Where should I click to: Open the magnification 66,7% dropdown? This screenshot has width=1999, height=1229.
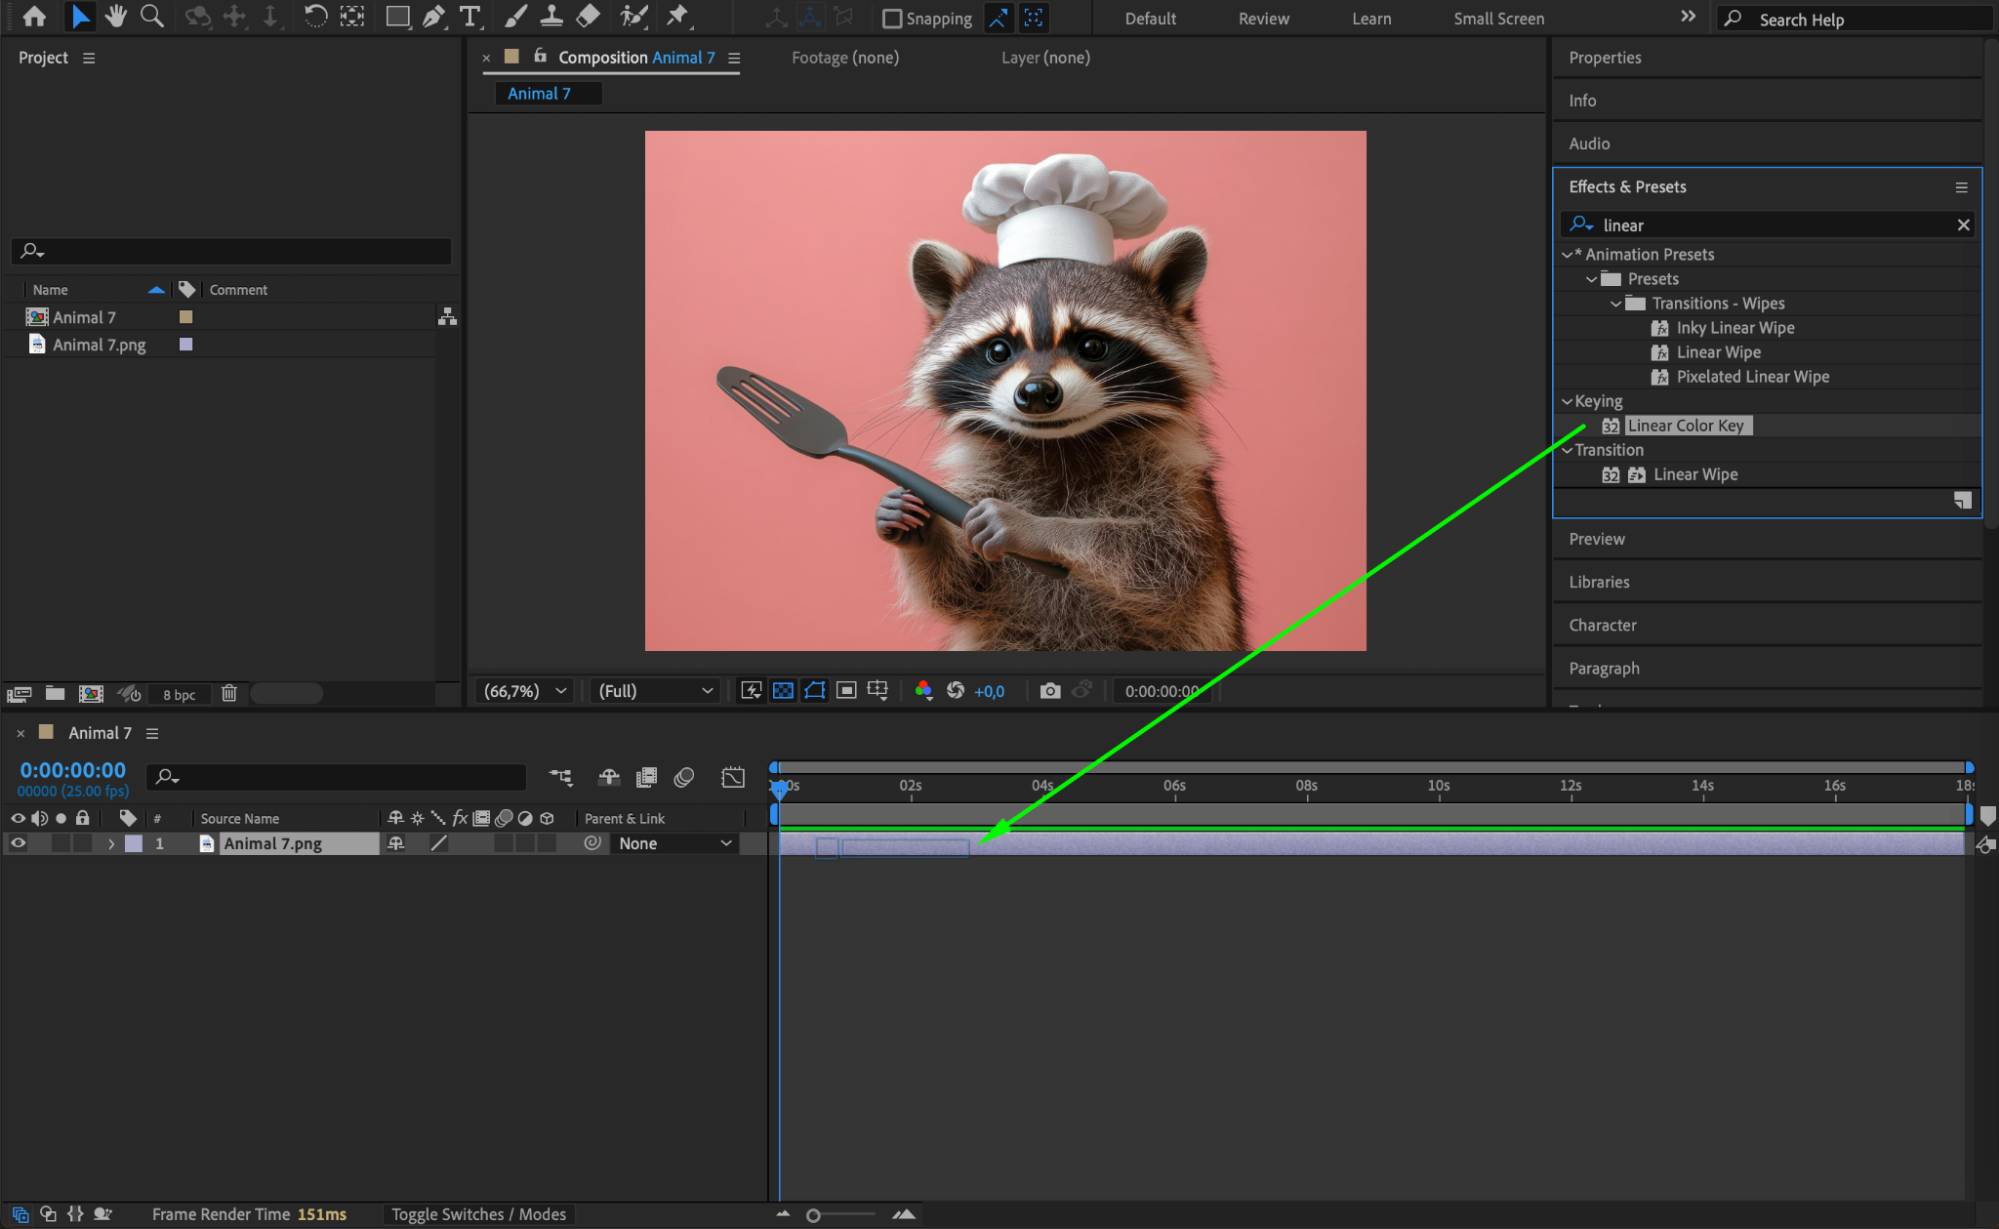(526, 691)
